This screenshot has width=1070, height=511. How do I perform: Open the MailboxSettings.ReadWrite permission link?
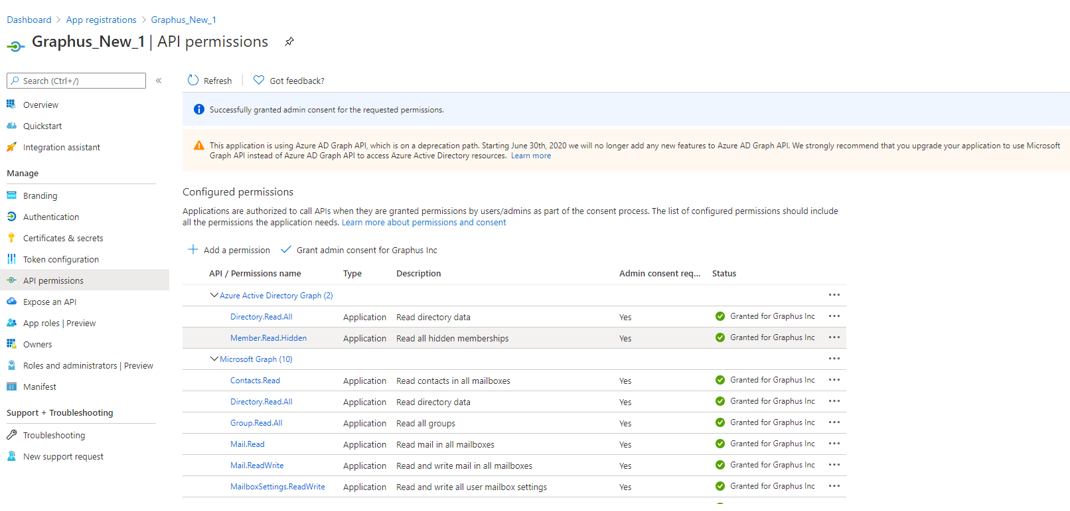(278, 486)
